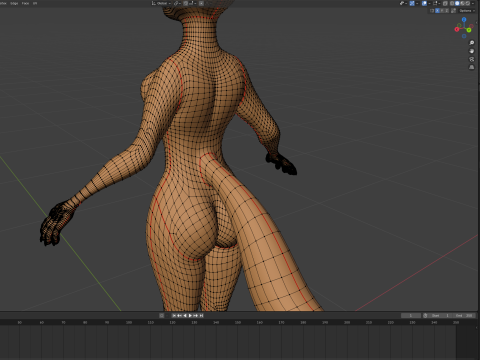Click frame 150 on timeline ruler
480x360 pixels.
pyautogui.click(x=238, y=322)
